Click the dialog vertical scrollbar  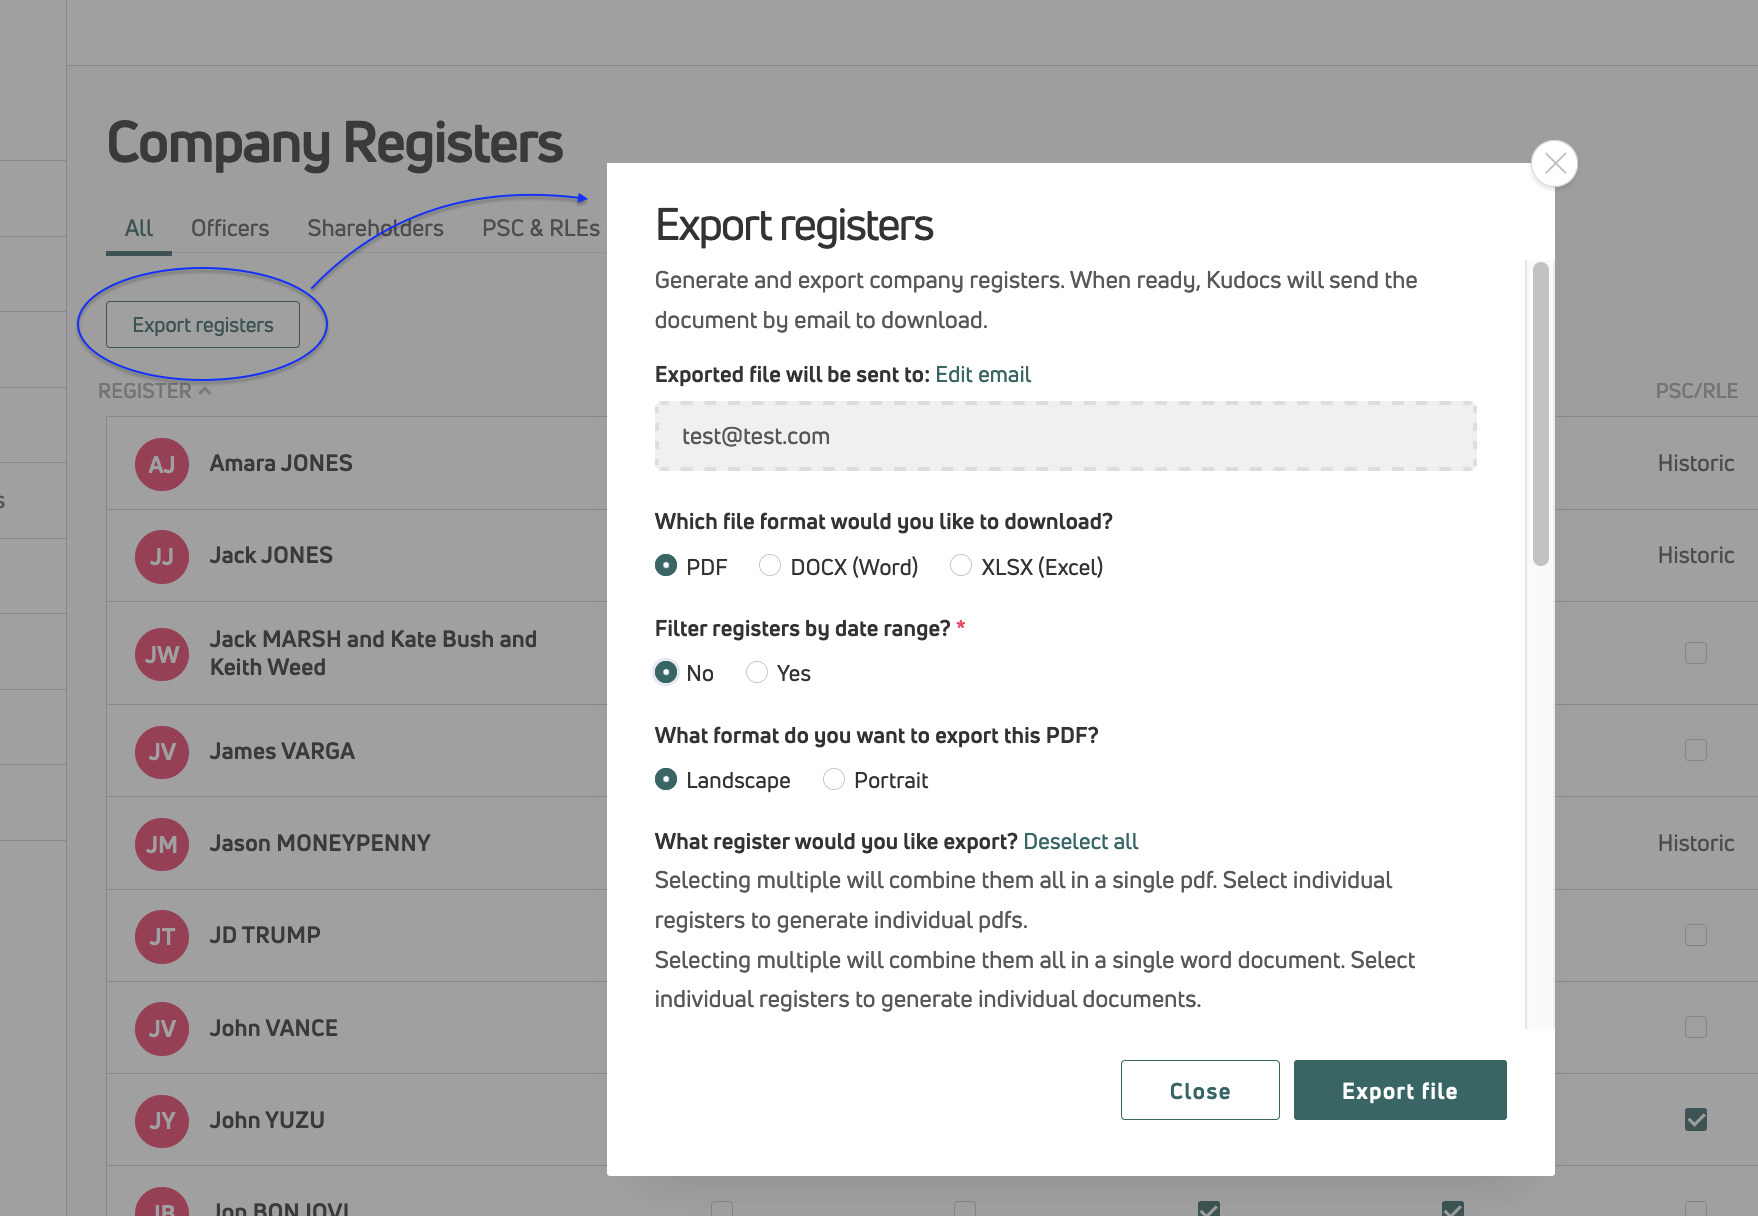(1541, 413)
